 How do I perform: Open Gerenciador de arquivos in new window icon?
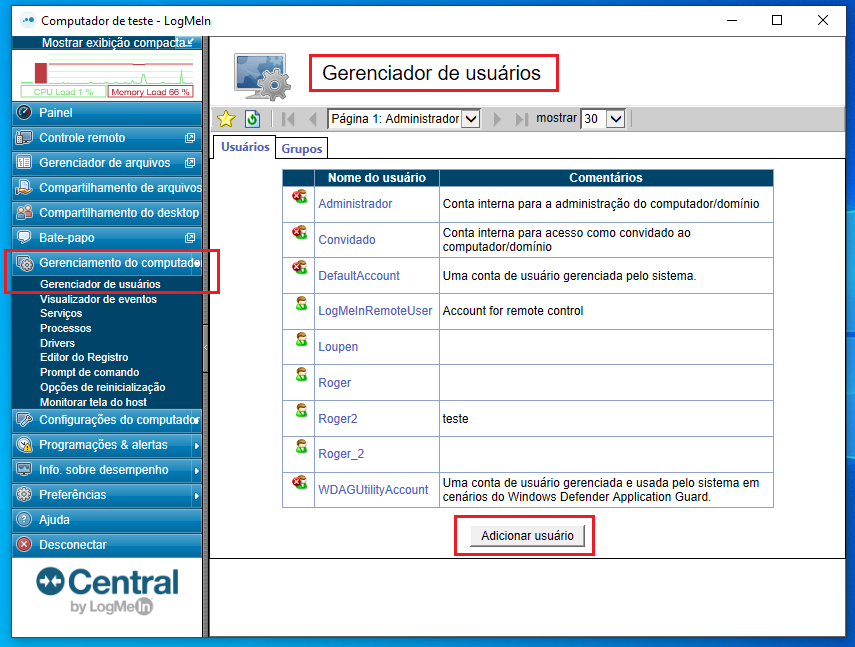click(190, 163)
